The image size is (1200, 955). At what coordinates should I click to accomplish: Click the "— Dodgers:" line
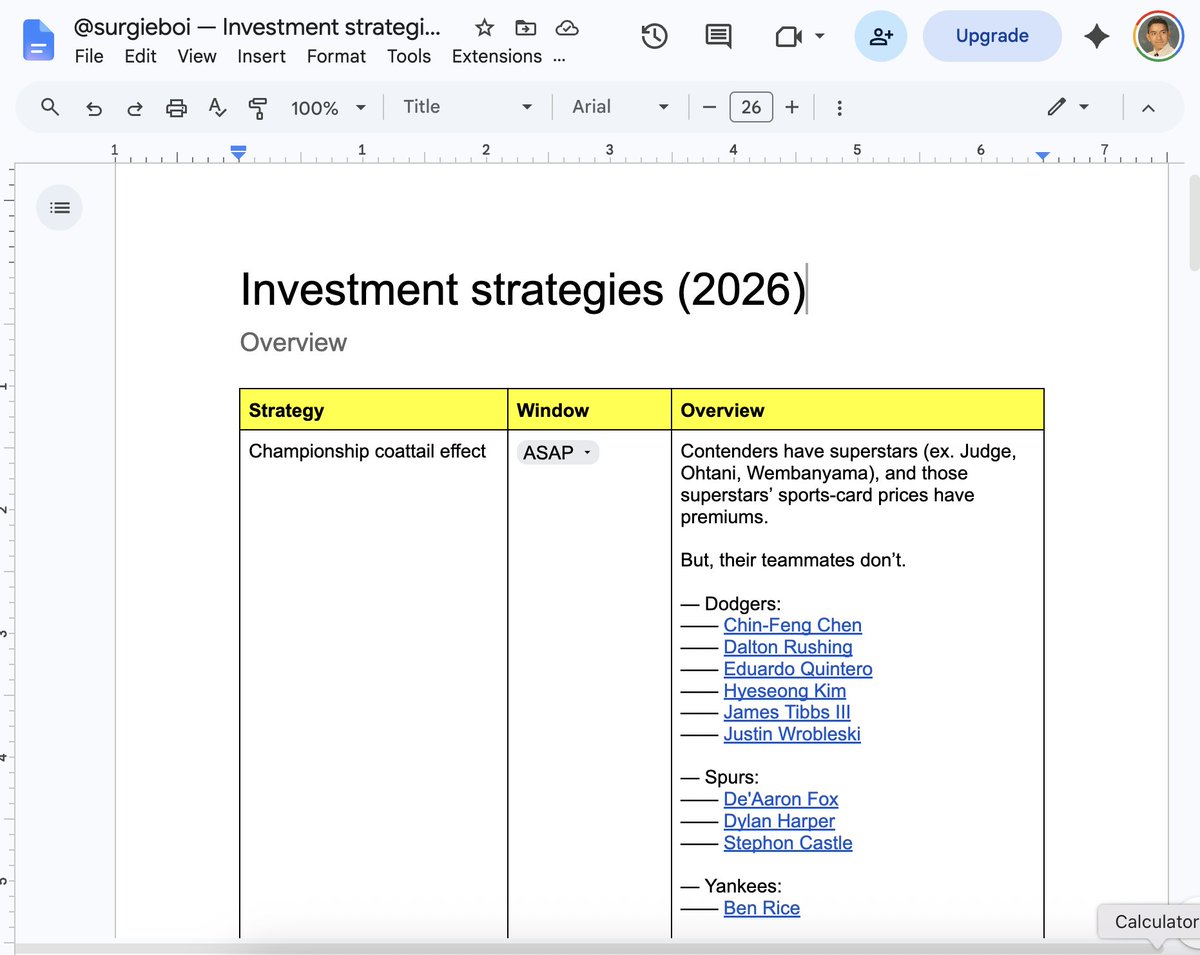731,604
